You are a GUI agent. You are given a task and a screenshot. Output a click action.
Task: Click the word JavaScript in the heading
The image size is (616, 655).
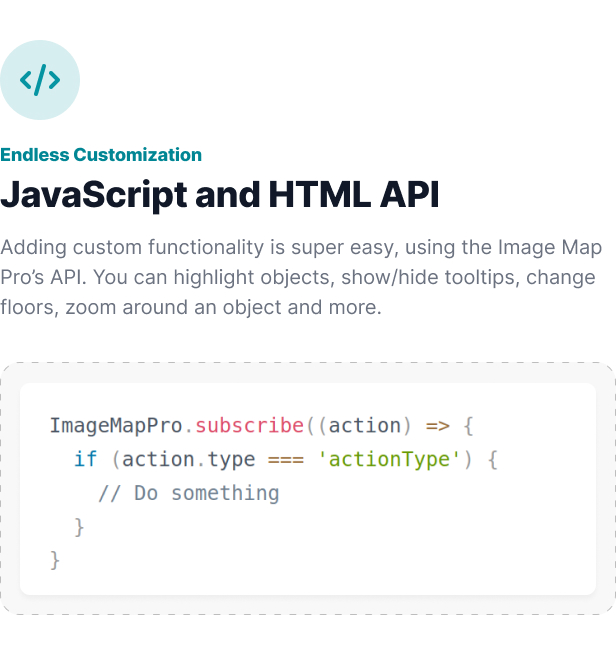(94, 194)
